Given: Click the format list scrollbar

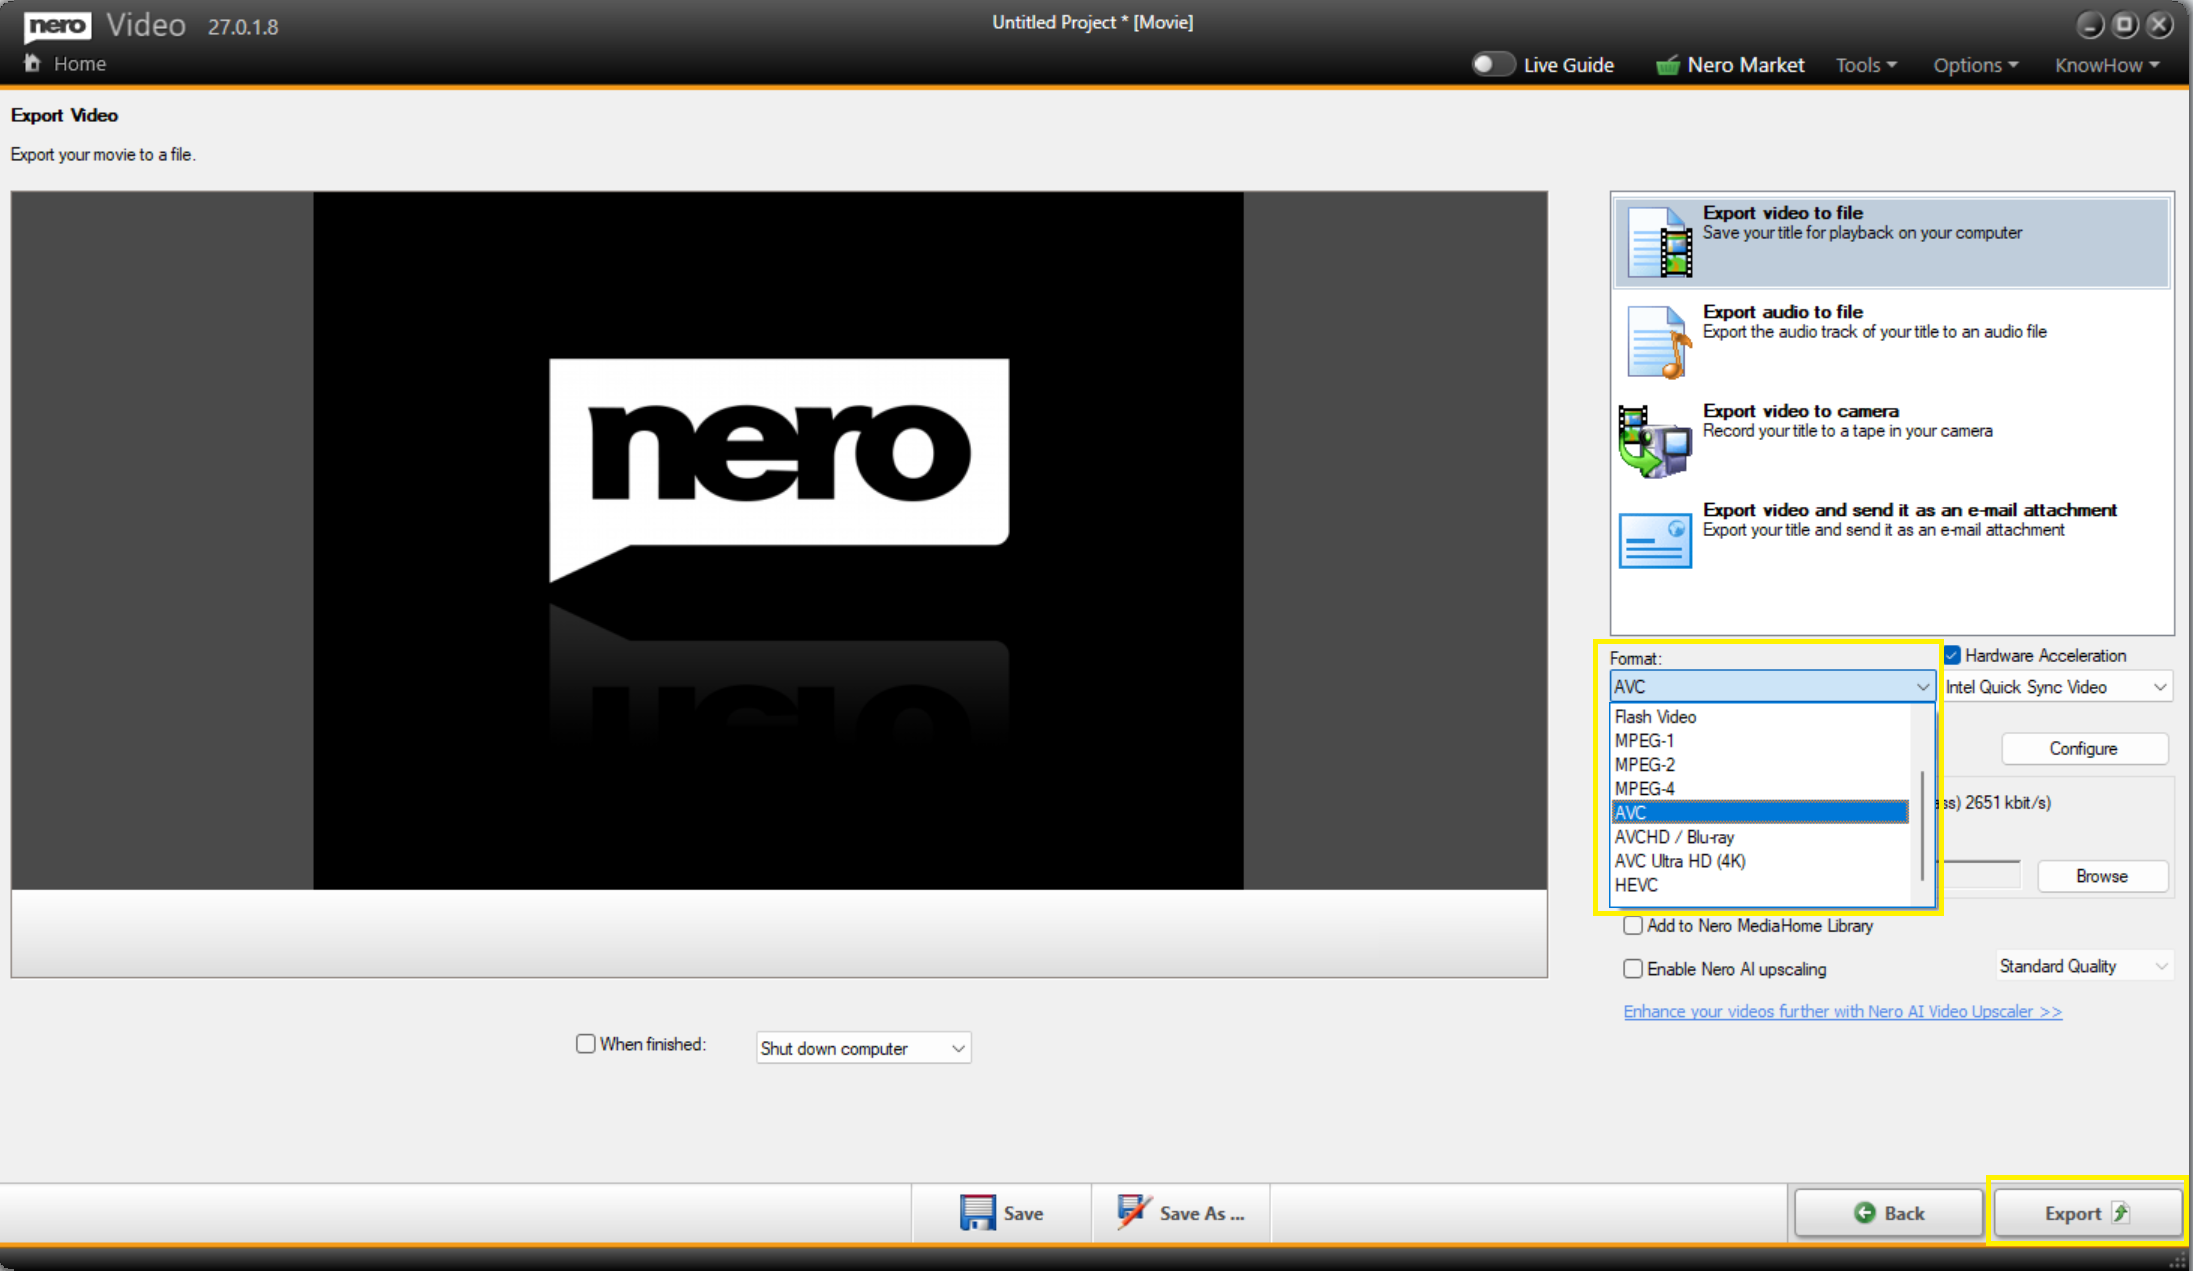Looking at the screenshot, I should click(1922, 825).
